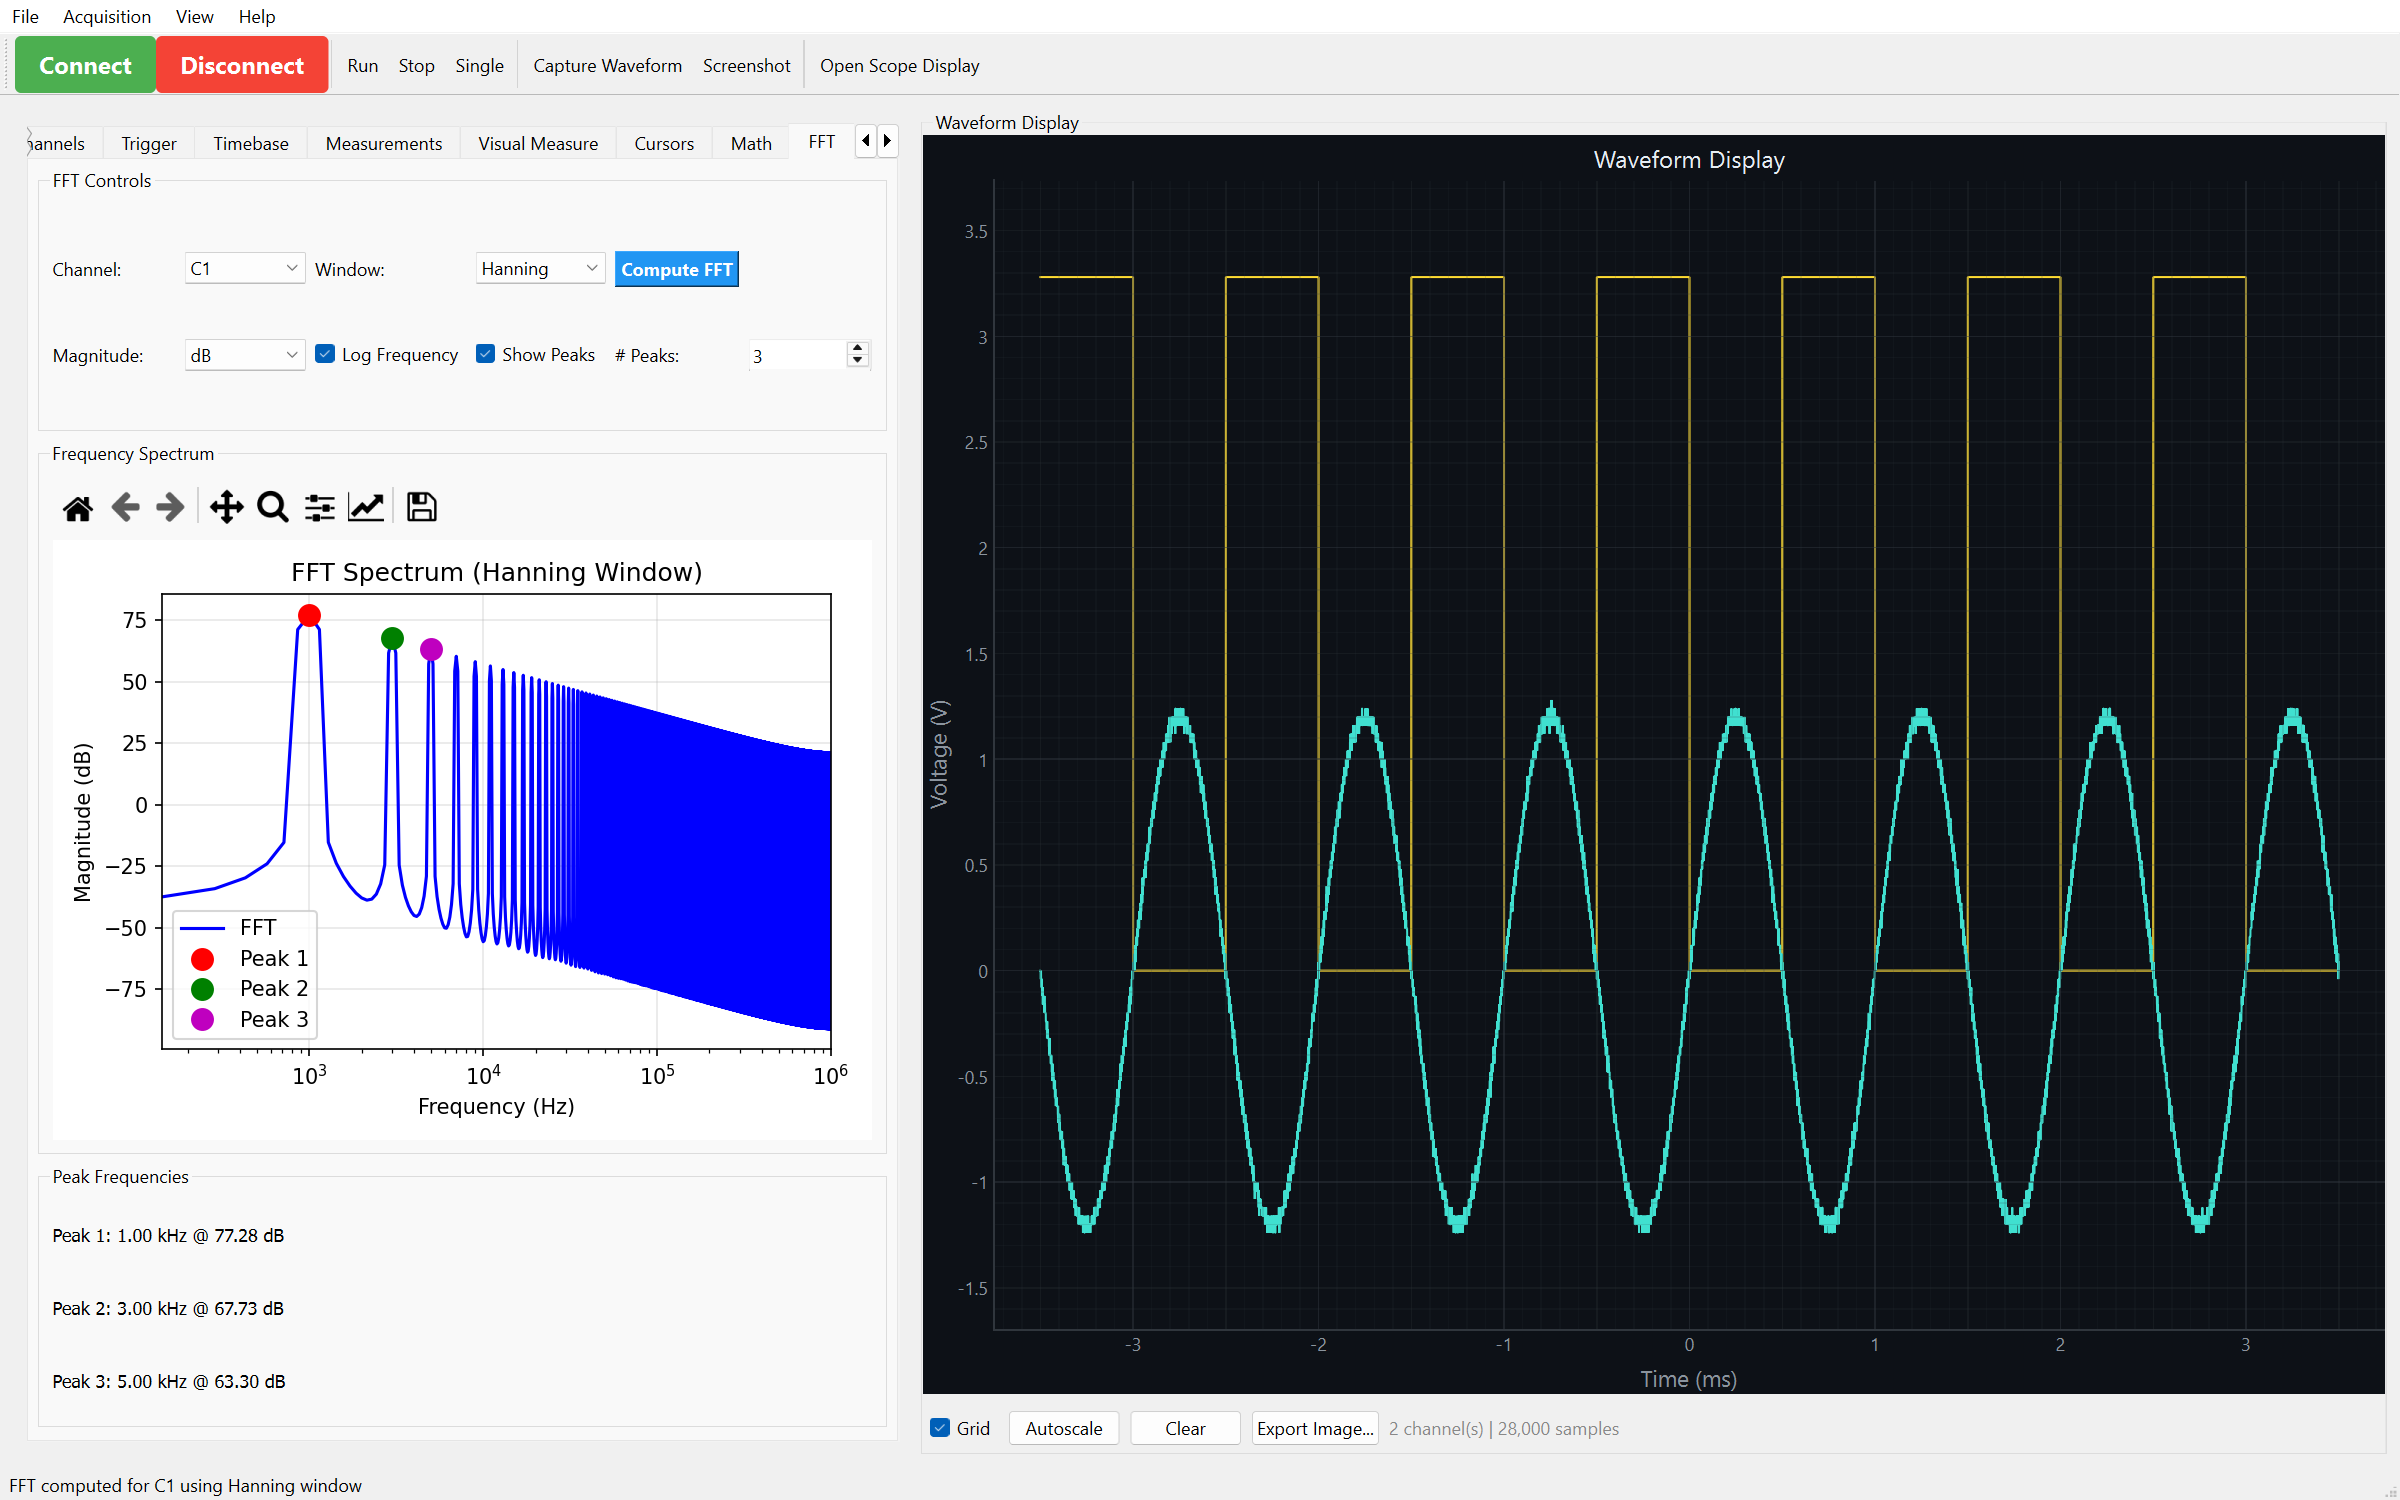The width and height of the screenshot is (2400, 1500).
Task: Go back to previous plot view arrow
Action: tap(125, 508)
